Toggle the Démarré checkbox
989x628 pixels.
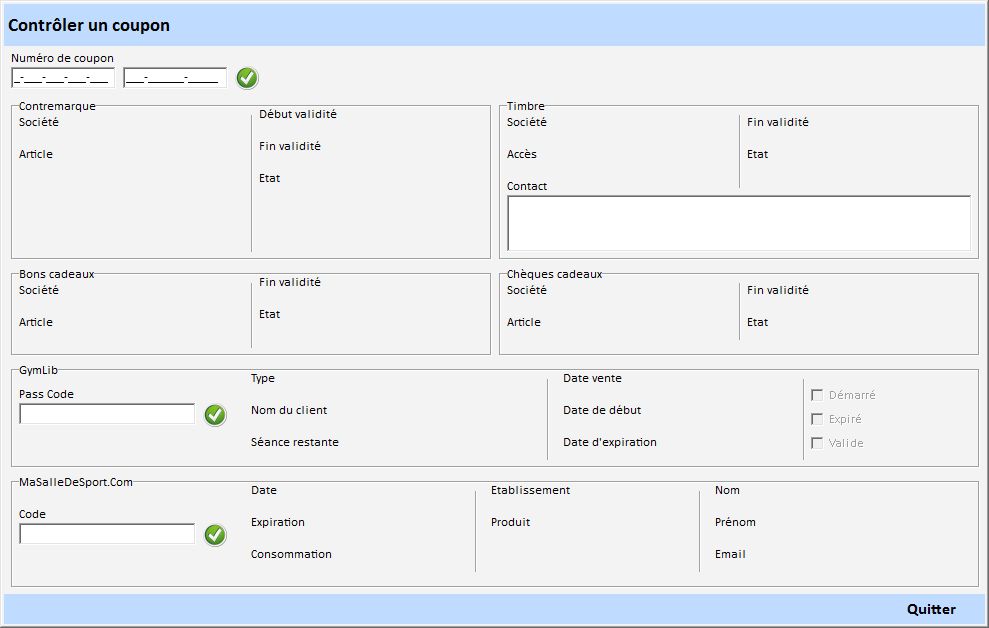[x=817, y=395]
